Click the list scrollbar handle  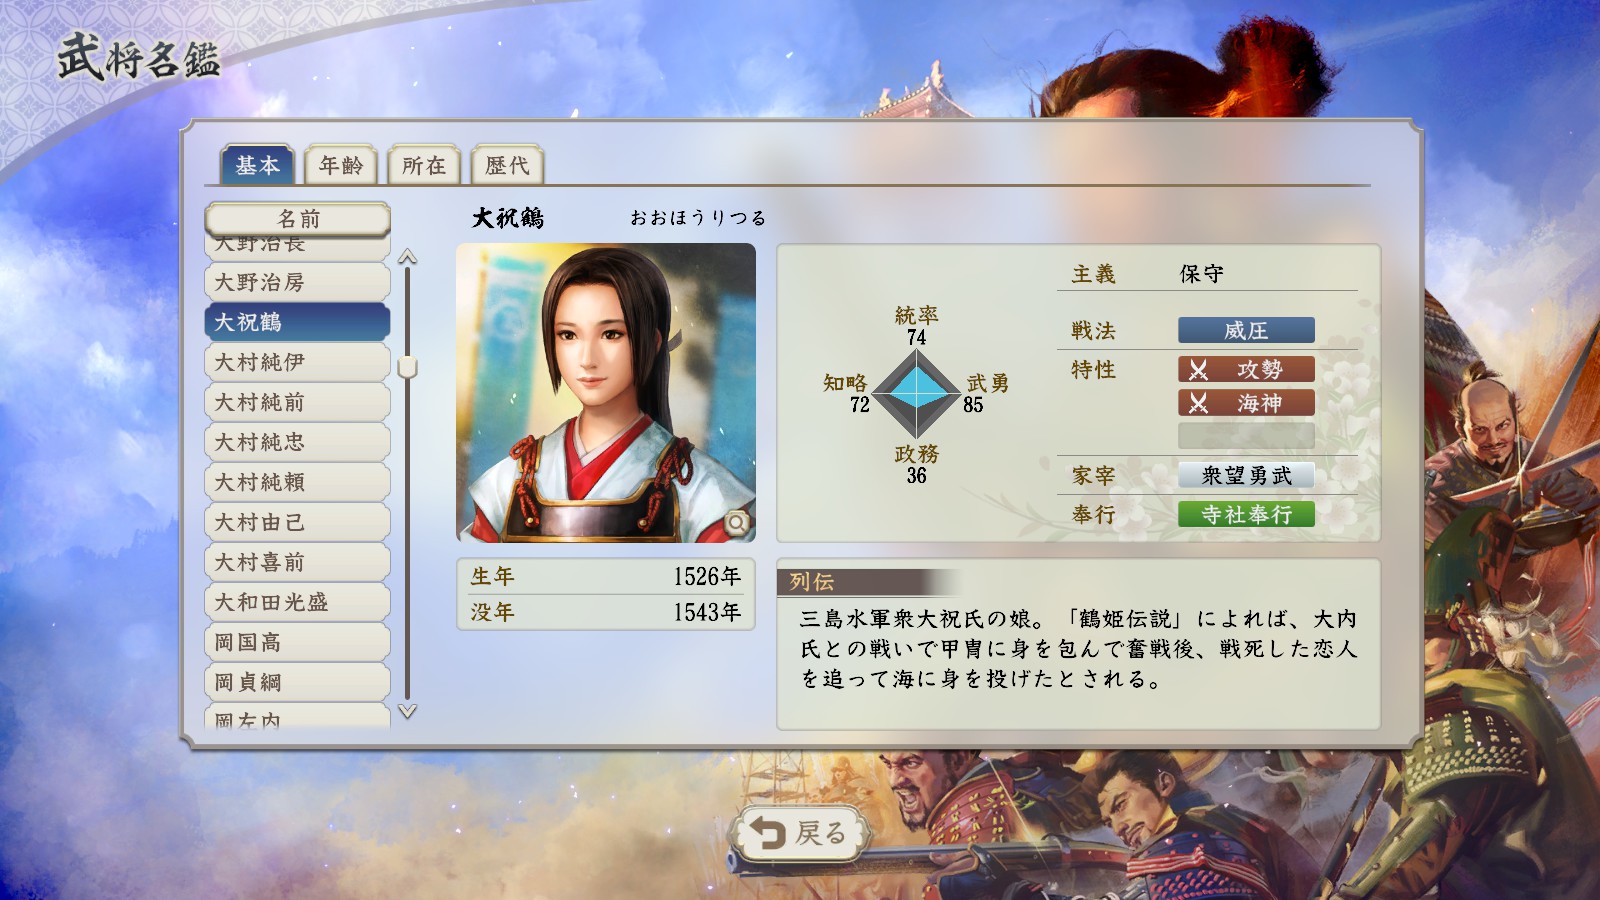pyautogui.click(x=407, y=367)
